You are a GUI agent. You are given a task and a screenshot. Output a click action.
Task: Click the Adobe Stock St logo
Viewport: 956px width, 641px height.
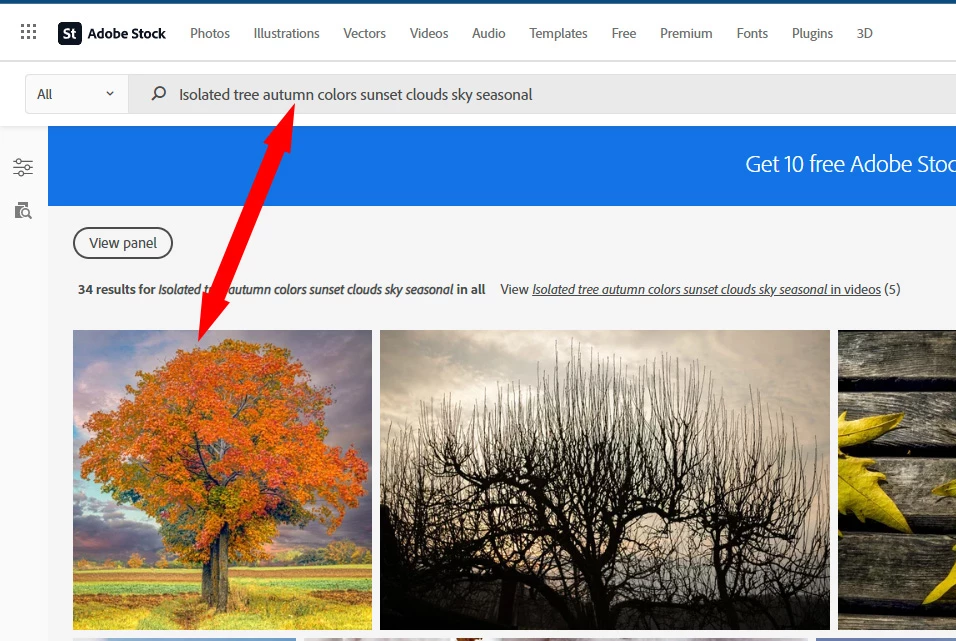(x=70, y=34)
